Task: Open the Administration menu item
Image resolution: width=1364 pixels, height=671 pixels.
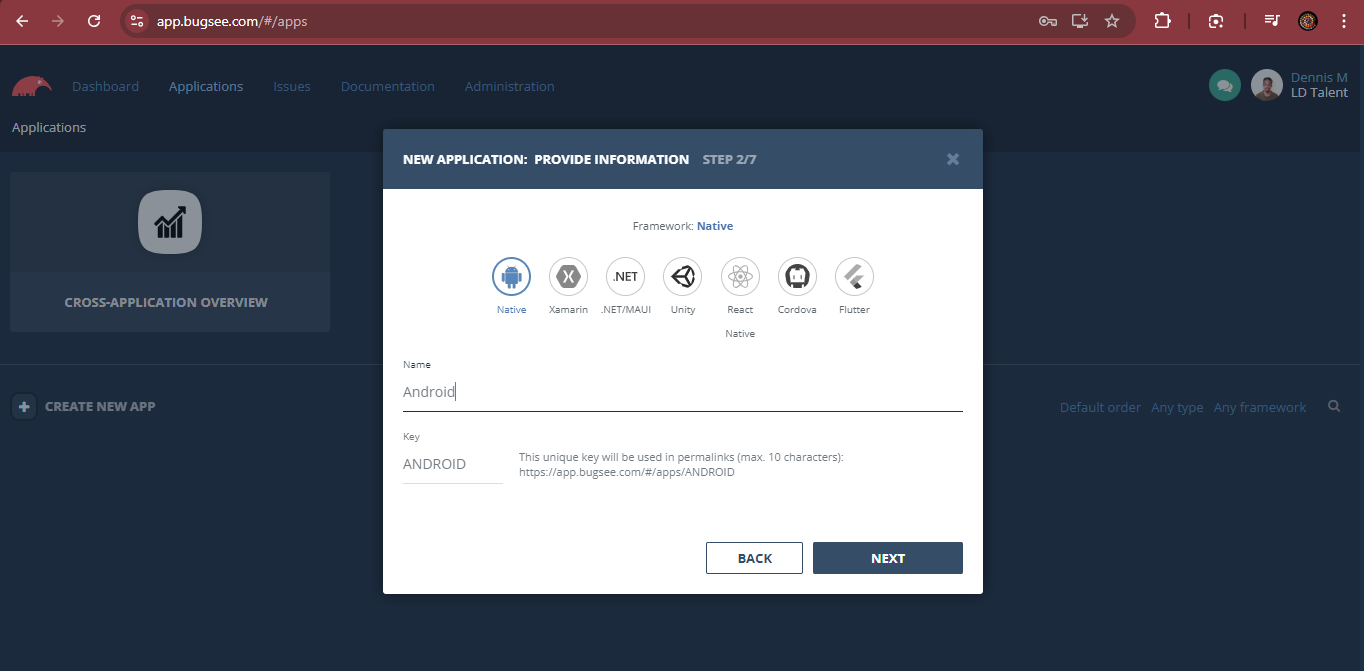Action: [x=510, y=86]
